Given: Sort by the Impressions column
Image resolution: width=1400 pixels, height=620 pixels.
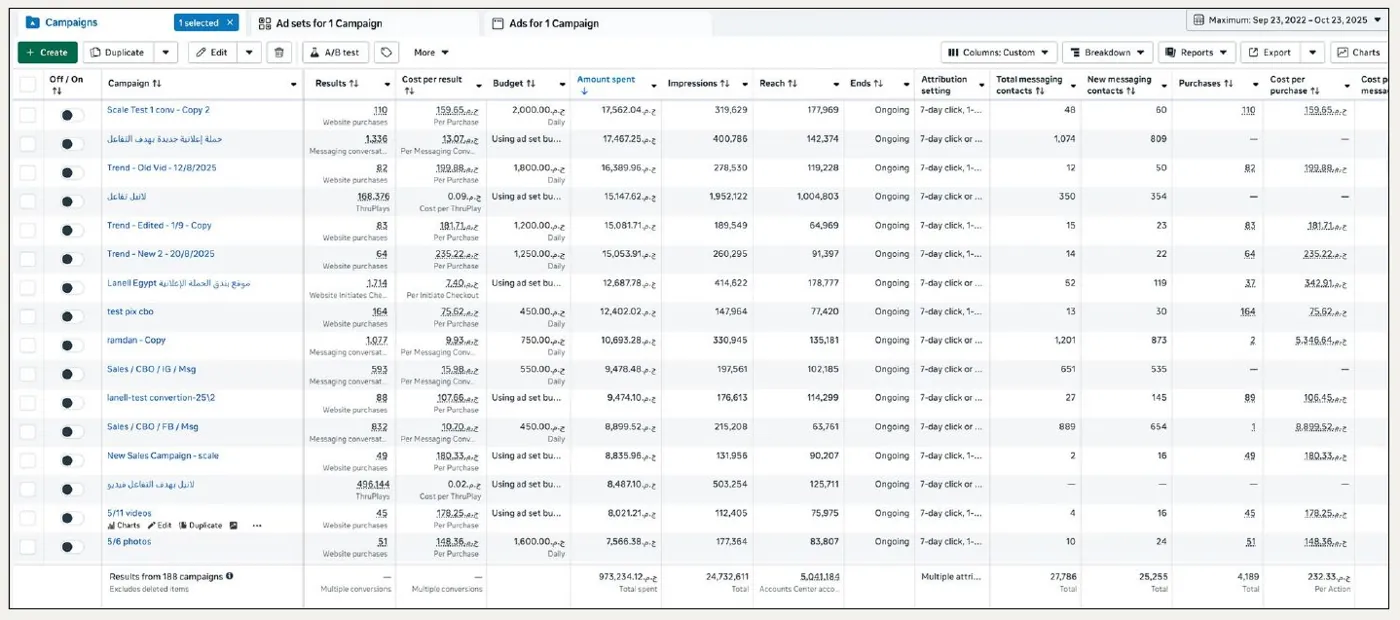Looking at the screenshot, I should pos(725,84).
